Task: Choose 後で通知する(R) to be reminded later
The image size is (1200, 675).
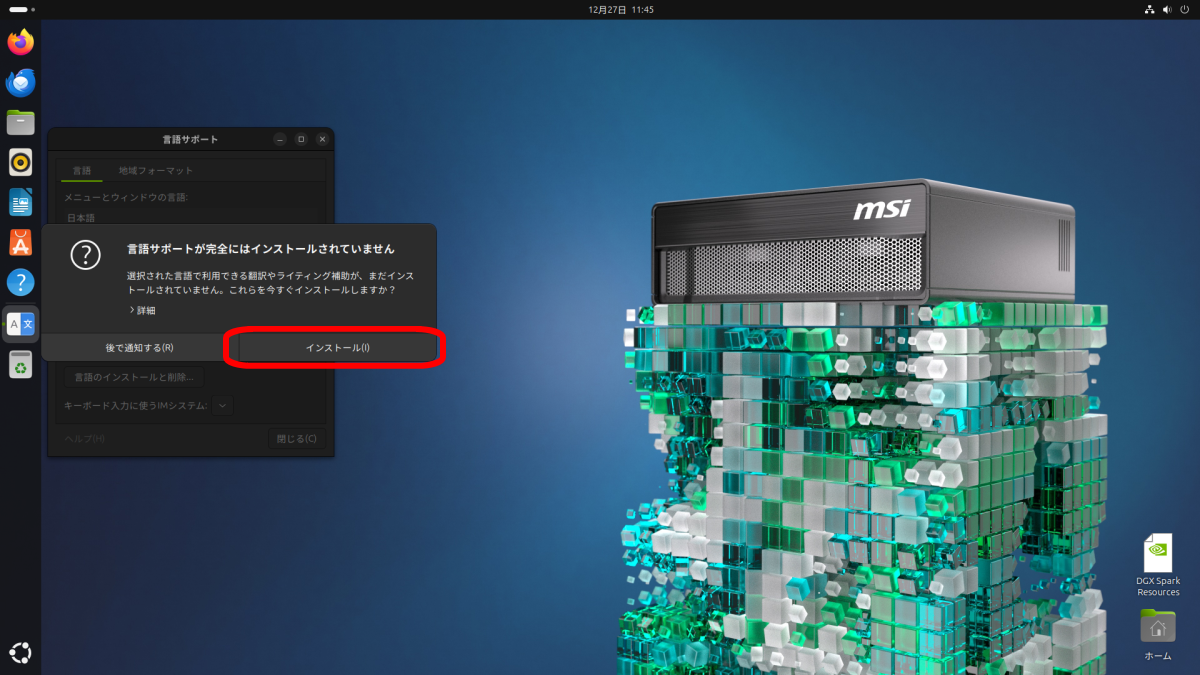Action: click(x=139, y=348)
